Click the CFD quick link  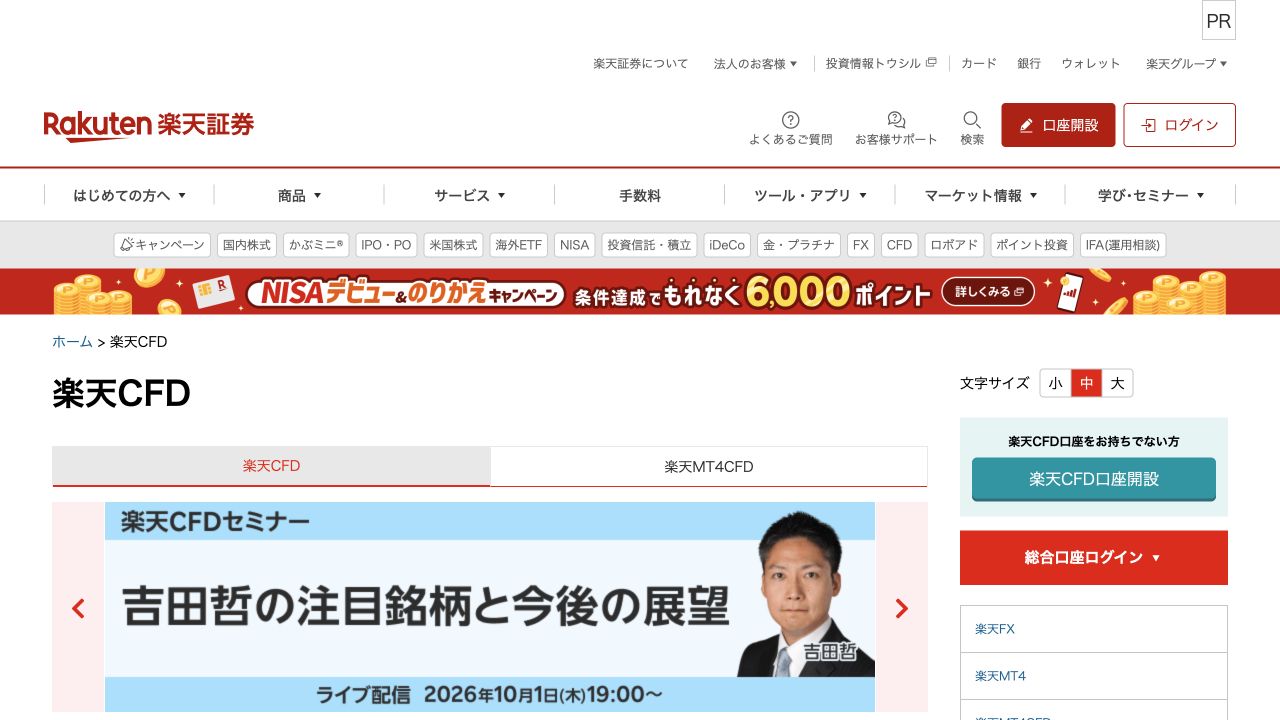pyautogui.click(x=900, y=245)
